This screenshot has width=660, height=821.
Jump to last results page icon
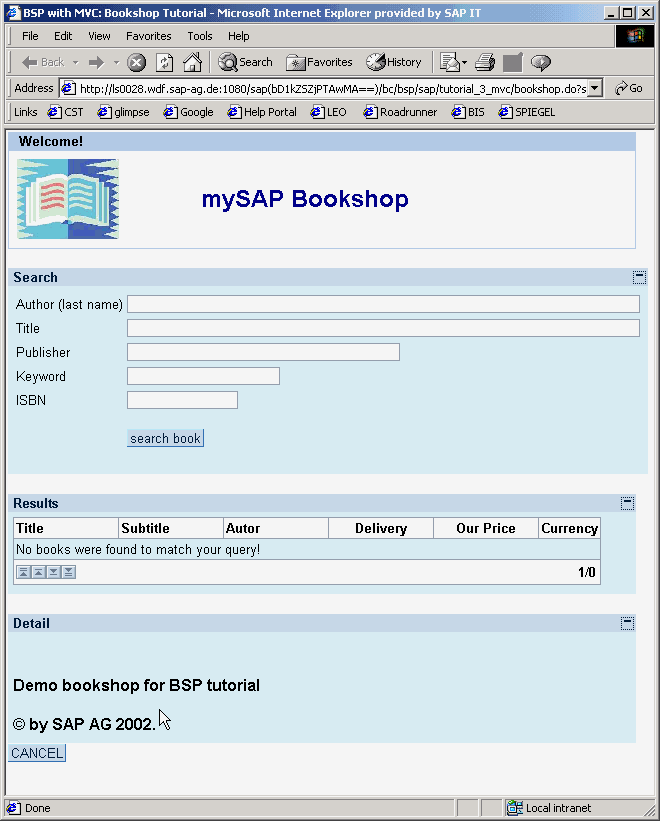(x=69, y=572)
